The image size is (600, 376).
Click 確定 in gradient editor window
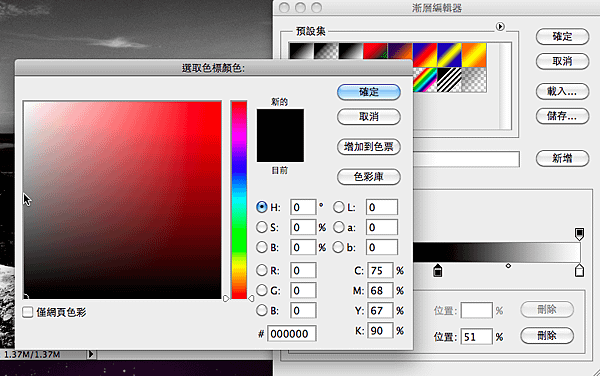(562, 37)
